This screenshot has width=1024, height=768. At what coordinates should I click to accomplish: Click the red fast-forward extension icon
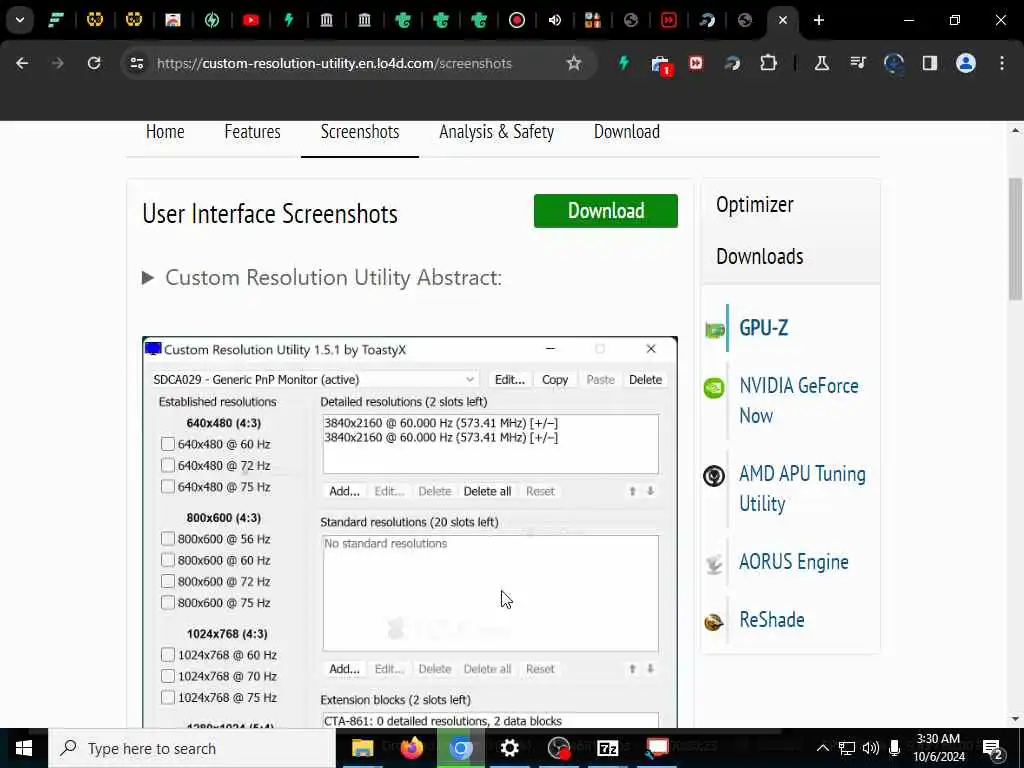696,63
